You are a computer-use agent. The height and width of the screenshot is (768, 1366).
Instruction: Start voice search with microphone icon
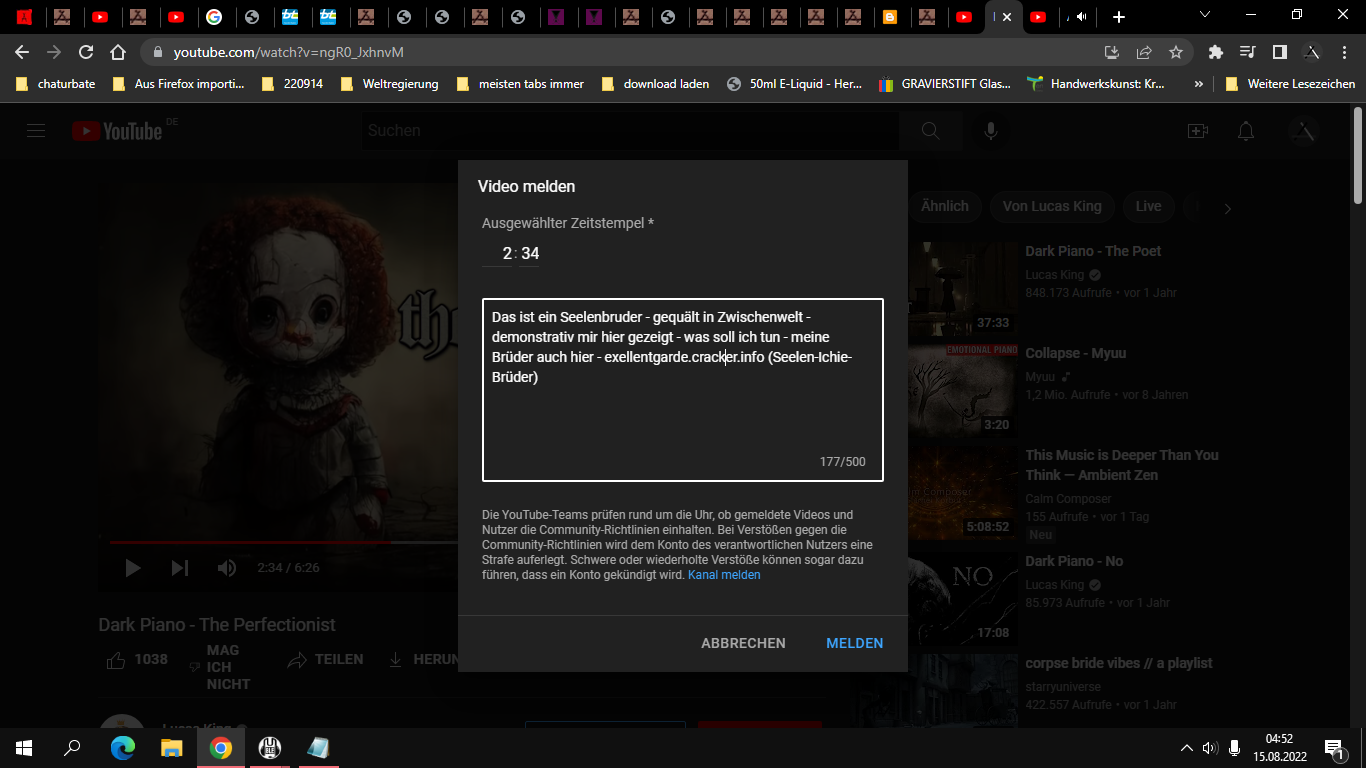991,131
